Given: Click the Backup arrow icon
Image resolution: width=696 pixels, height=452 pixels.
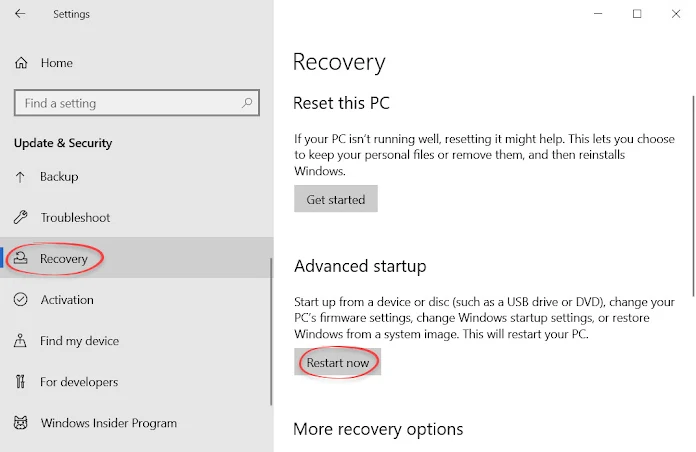Looking at the screenshot, I should pos(21,177).
